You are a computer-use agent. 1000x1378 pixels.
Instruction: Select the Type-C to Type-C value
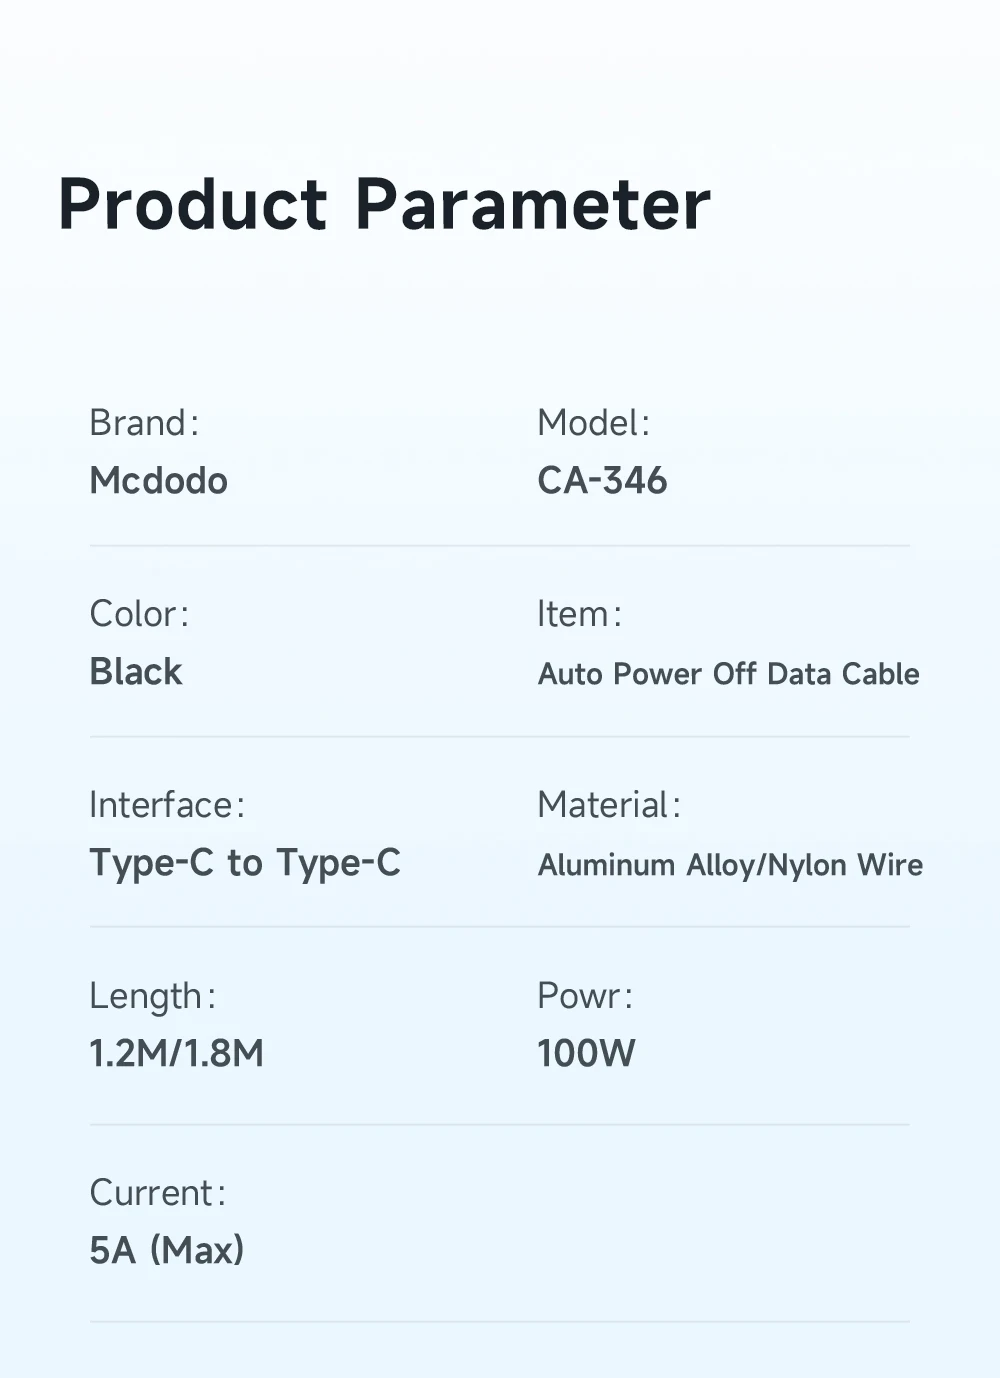pos(245,863)
